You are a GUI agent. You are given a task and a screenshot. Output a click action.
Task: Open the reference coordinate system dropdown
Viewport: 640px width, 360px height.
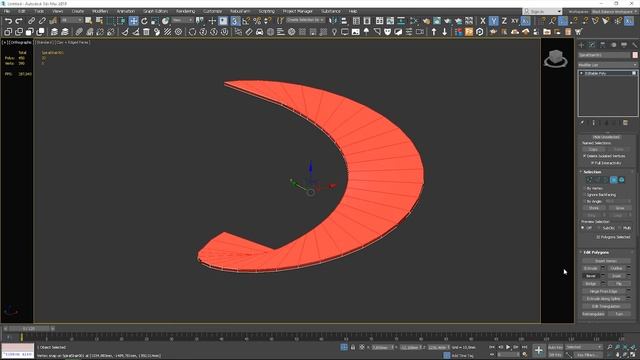coord(182,20)
